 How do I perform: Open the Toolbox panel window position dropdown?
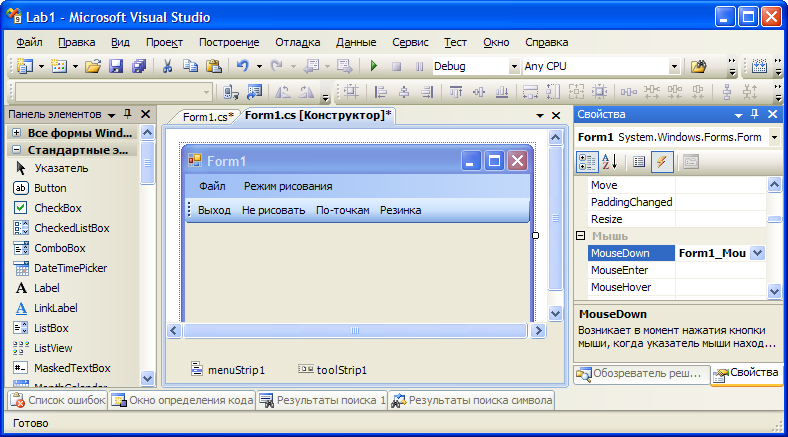tap(112, 115)
